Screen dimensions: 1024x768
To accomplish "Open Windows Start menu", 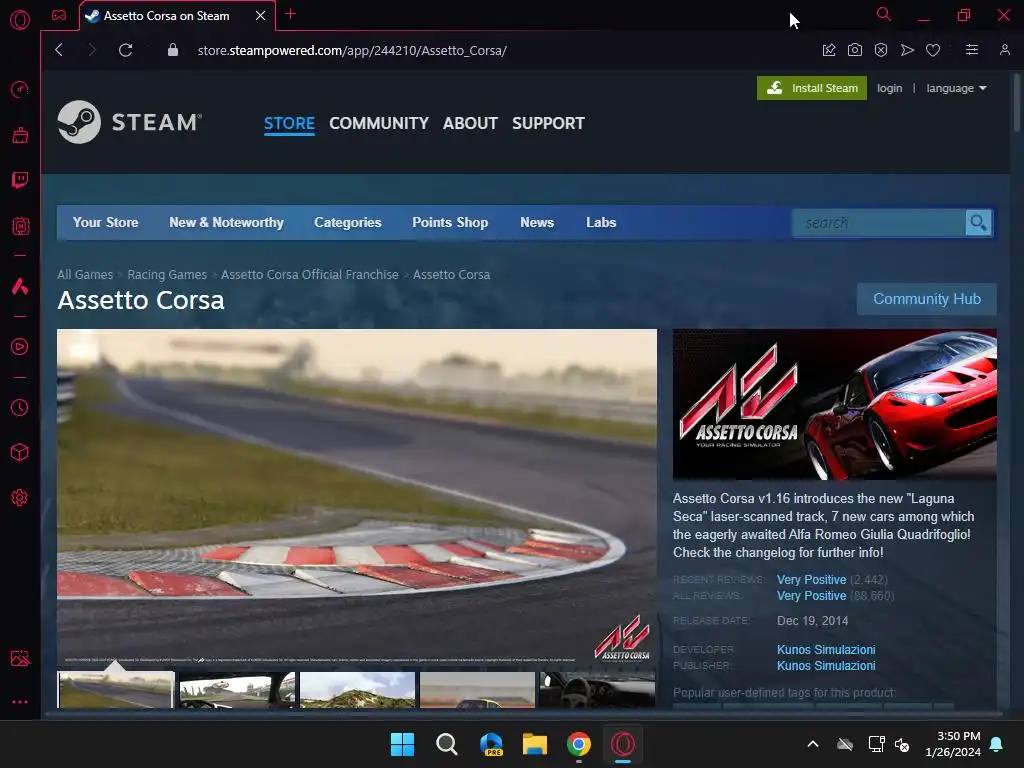I will point(402,744).
